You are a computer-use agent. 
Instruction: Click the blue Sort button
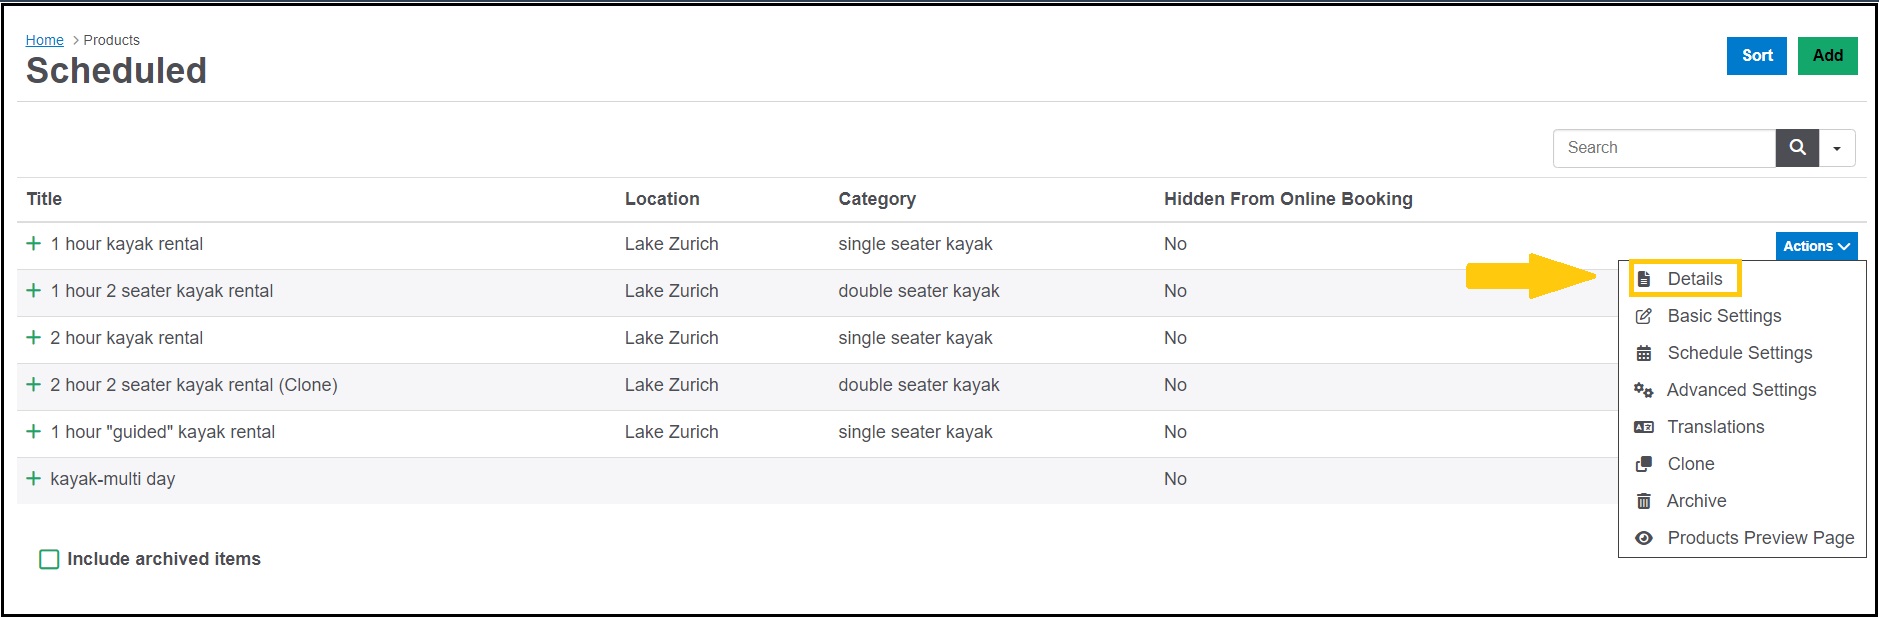click(1757, 56)
